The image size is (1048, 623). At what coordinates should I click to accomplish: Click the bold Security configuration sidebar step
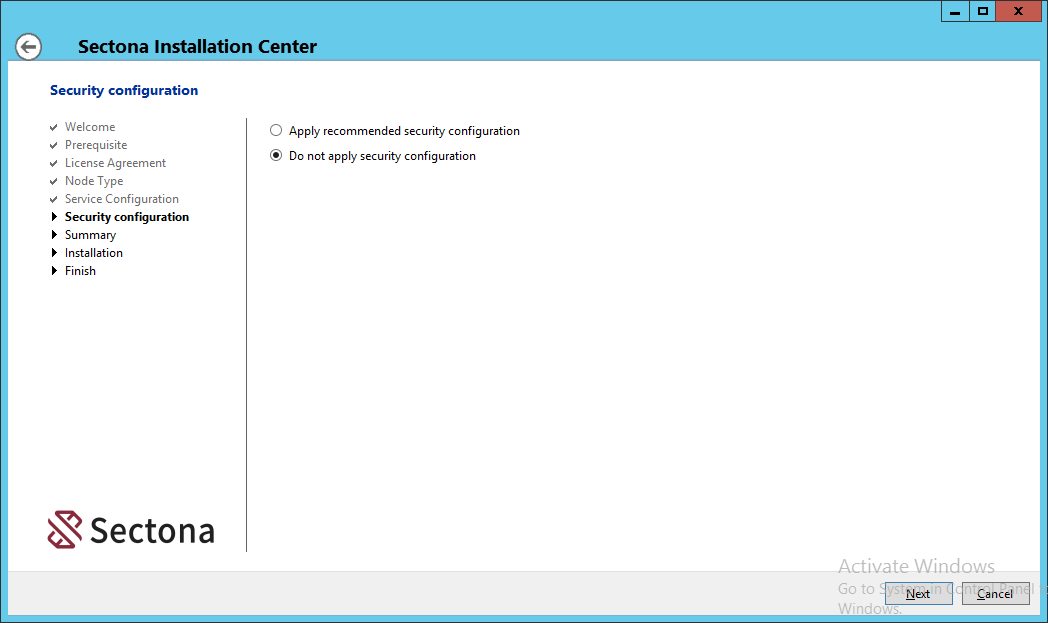pyautogui.click(x=127, y=217)
